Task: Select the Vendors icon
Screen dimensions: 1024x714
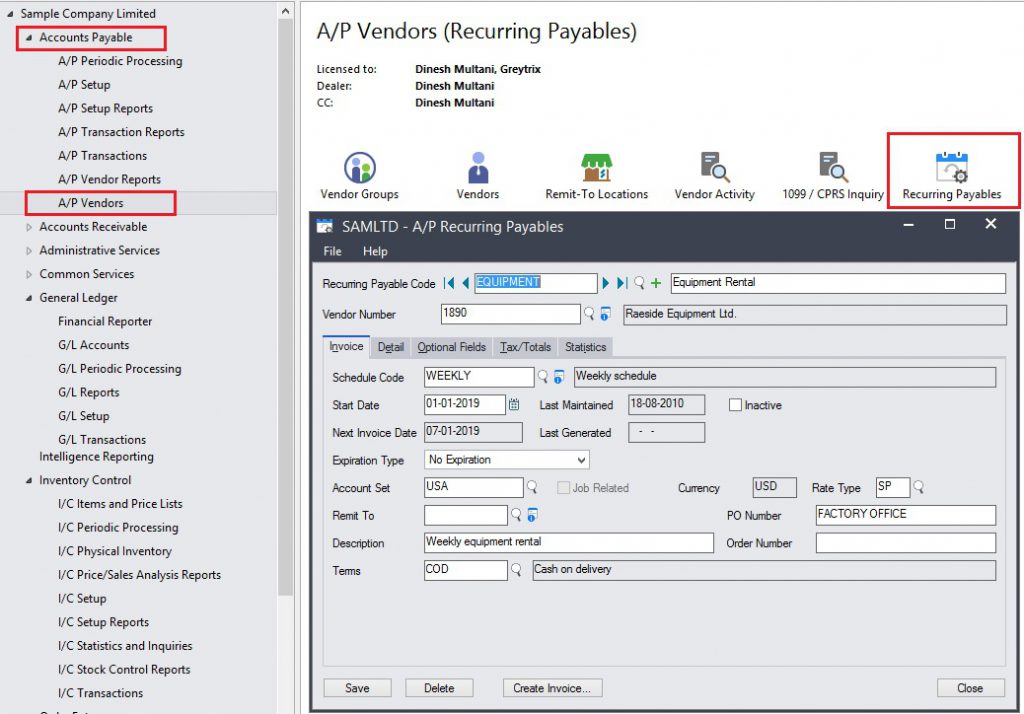Action: pyautogui.click(x=477, y=170)
